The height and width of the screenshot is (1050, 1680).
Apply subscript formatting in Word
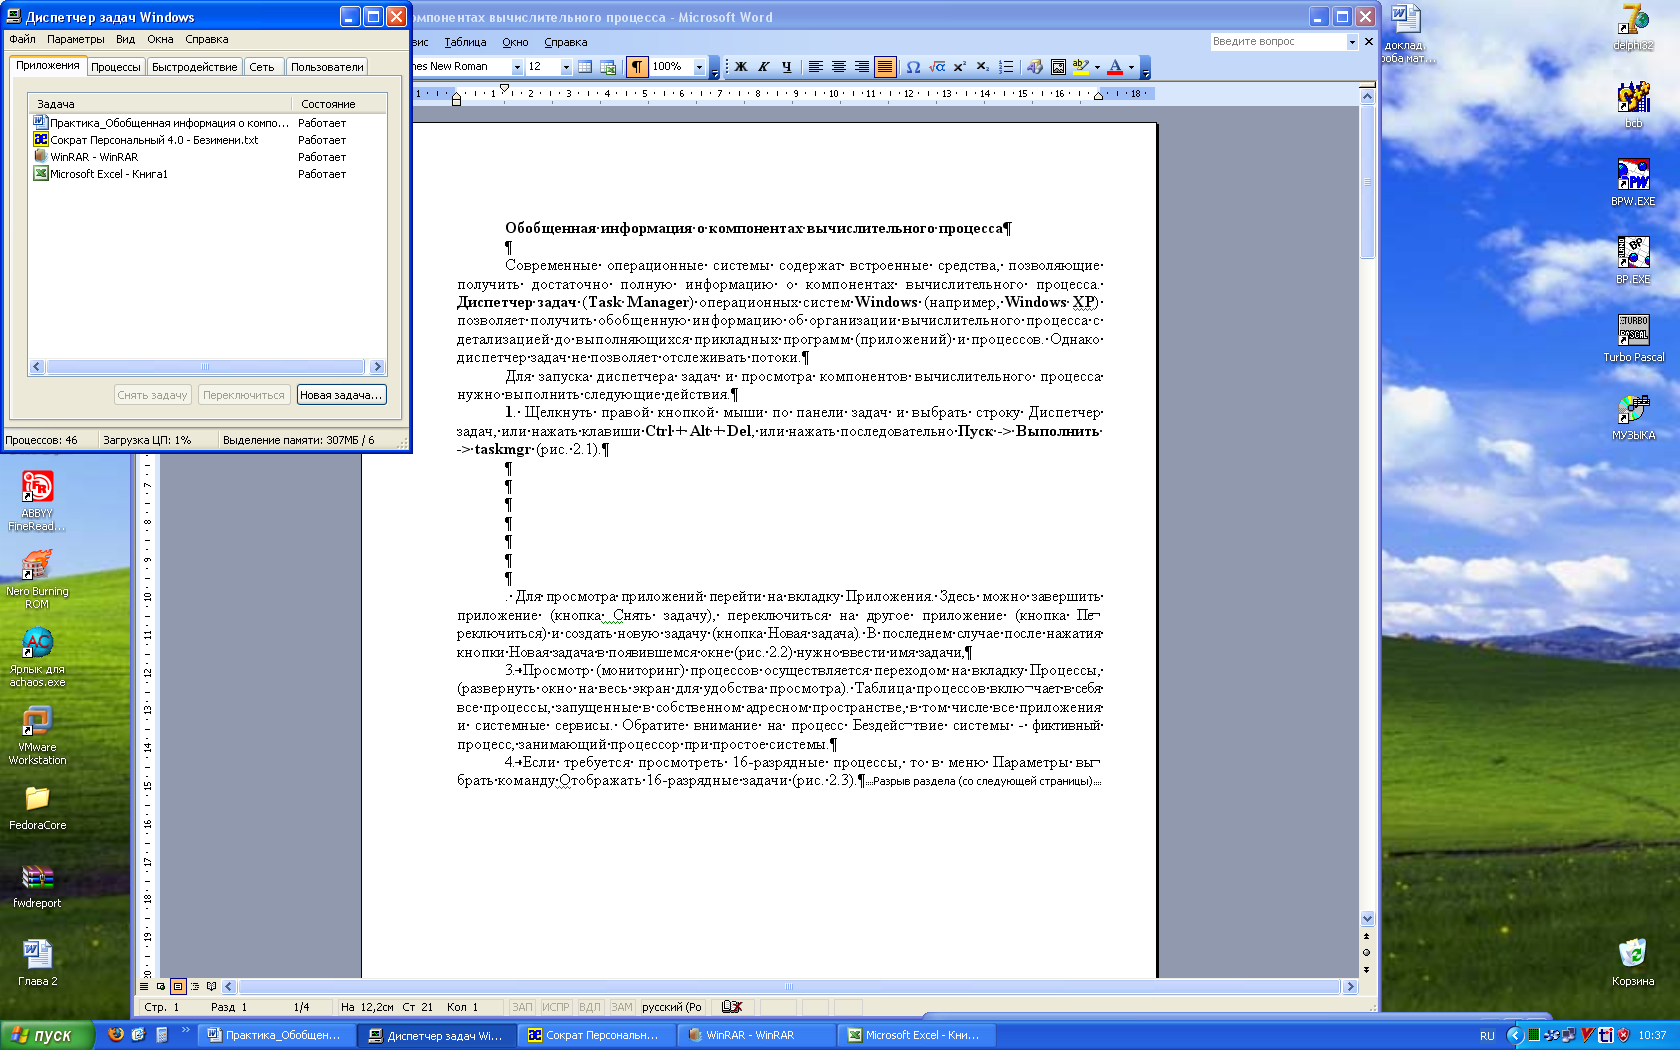click(x=983, y=67)
